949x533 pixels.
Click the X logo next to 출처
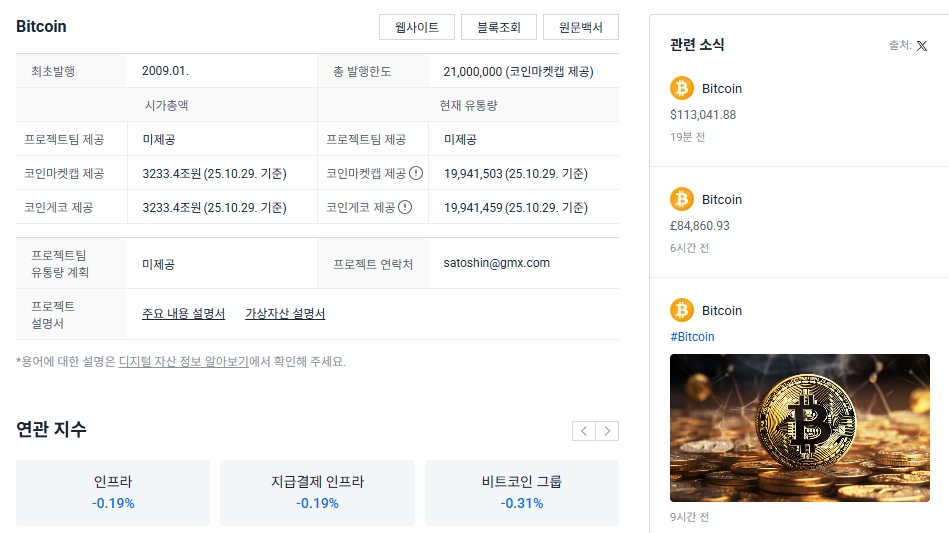point(922,46)
